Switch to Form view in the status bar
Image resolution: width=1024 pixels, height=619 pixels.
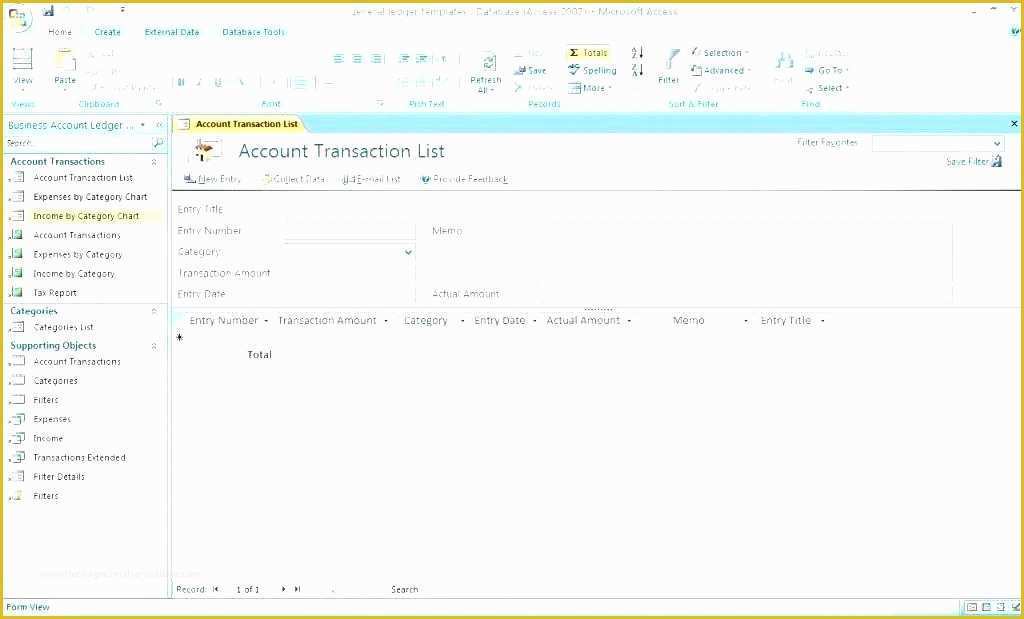coord(972,608)
